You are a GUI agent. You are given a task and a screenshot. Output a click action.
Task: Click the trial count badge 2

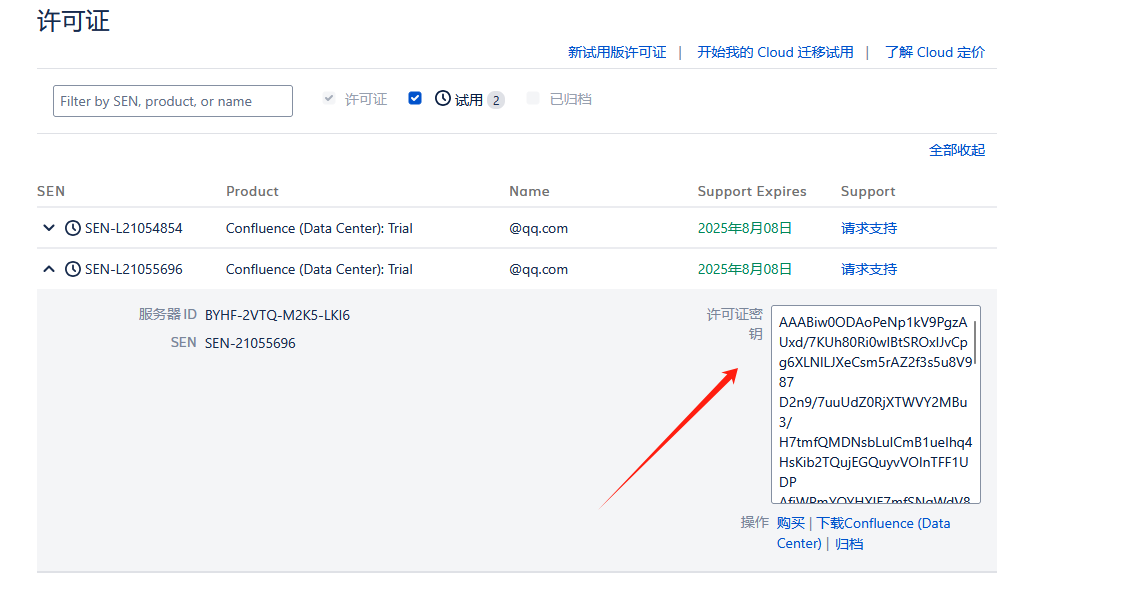click(x=496, y=100)
